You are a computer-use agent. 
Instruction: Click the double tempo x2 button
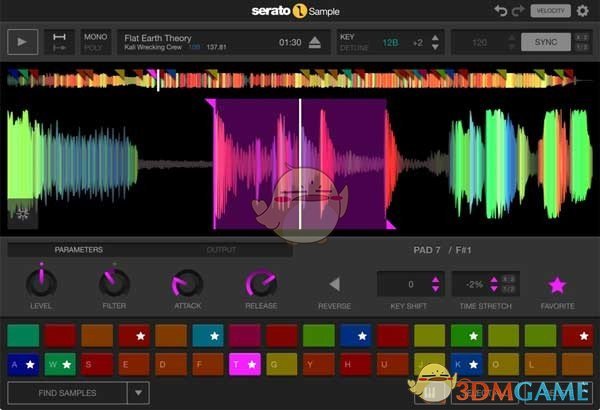point(582,38)
